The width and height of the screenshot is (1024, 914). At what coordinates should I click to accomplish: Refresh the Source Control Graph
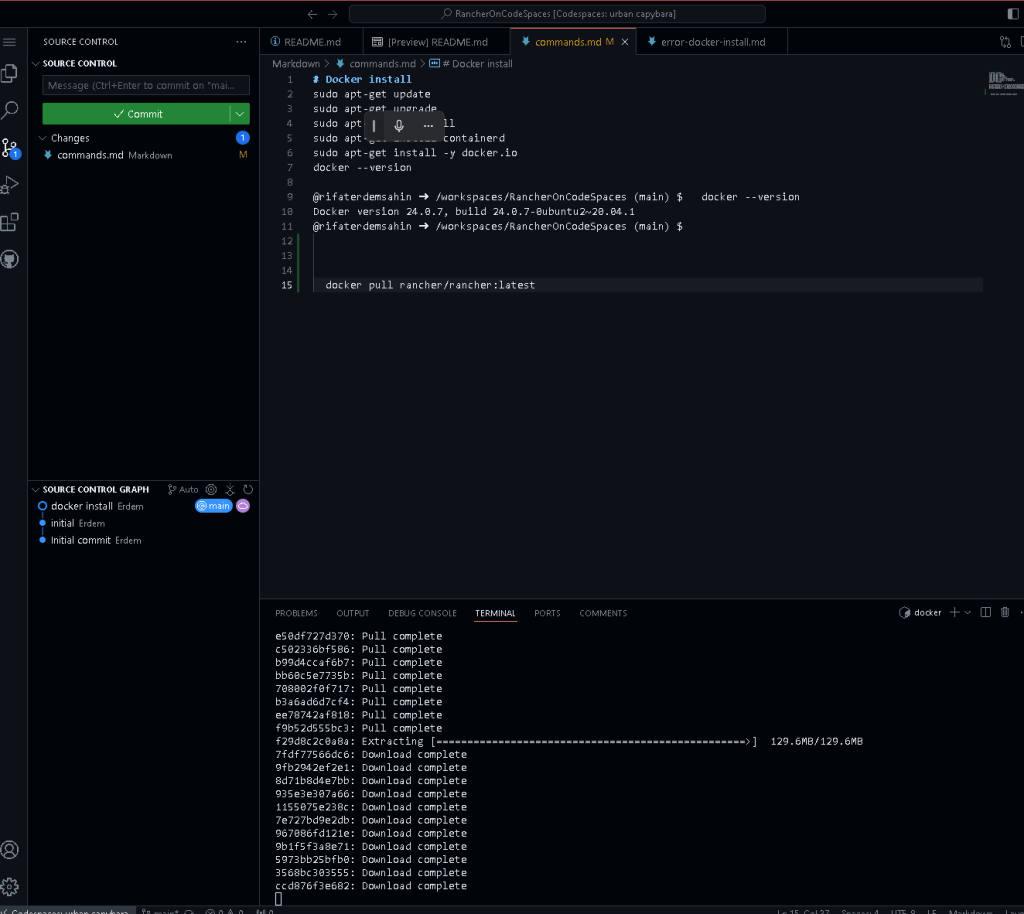pyautogui.click(x=248, y=489)
